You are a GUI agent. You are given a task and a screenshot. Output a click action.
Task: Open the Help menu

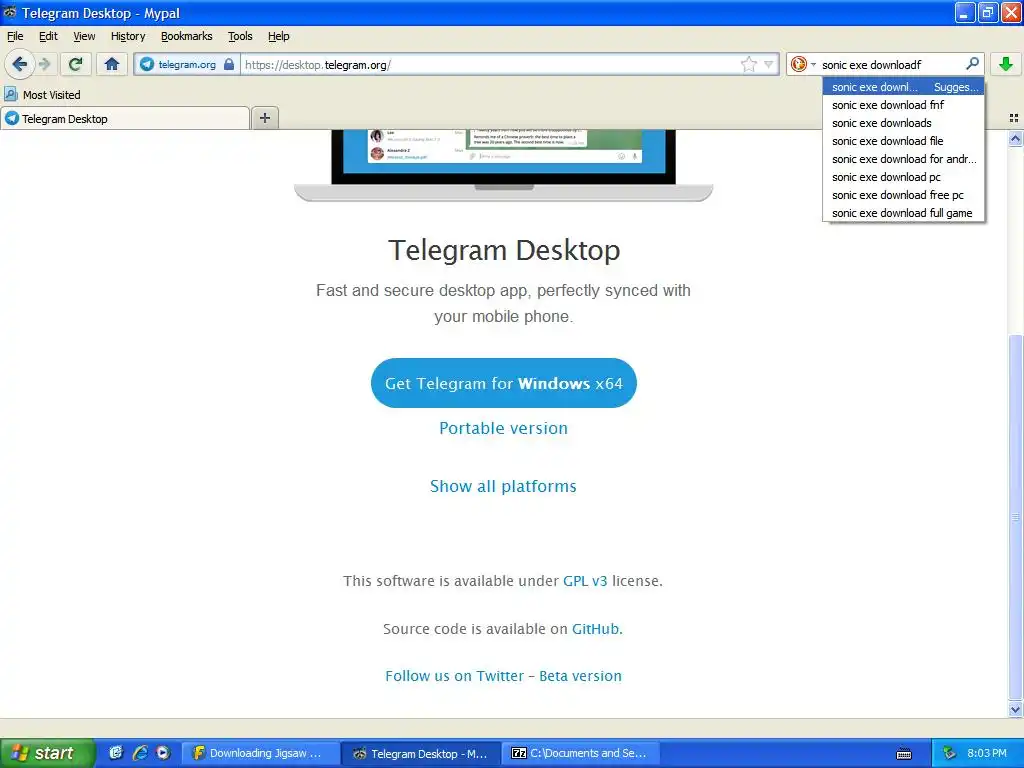[278, 36]
